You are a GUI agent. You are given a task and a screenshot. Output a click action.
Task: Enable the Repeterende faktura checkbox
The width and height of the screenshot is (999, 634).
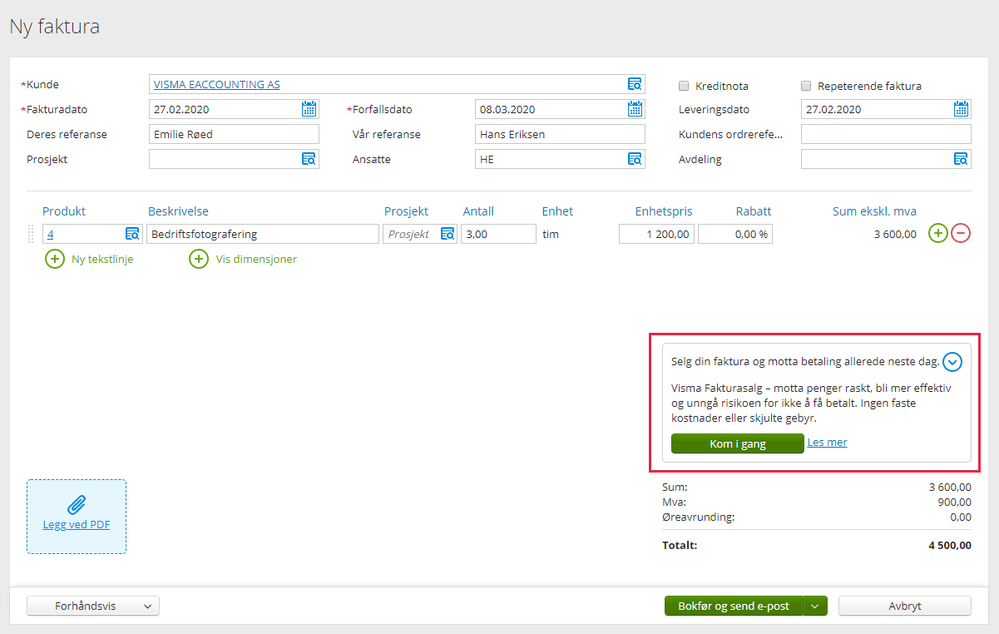point(806,85)
